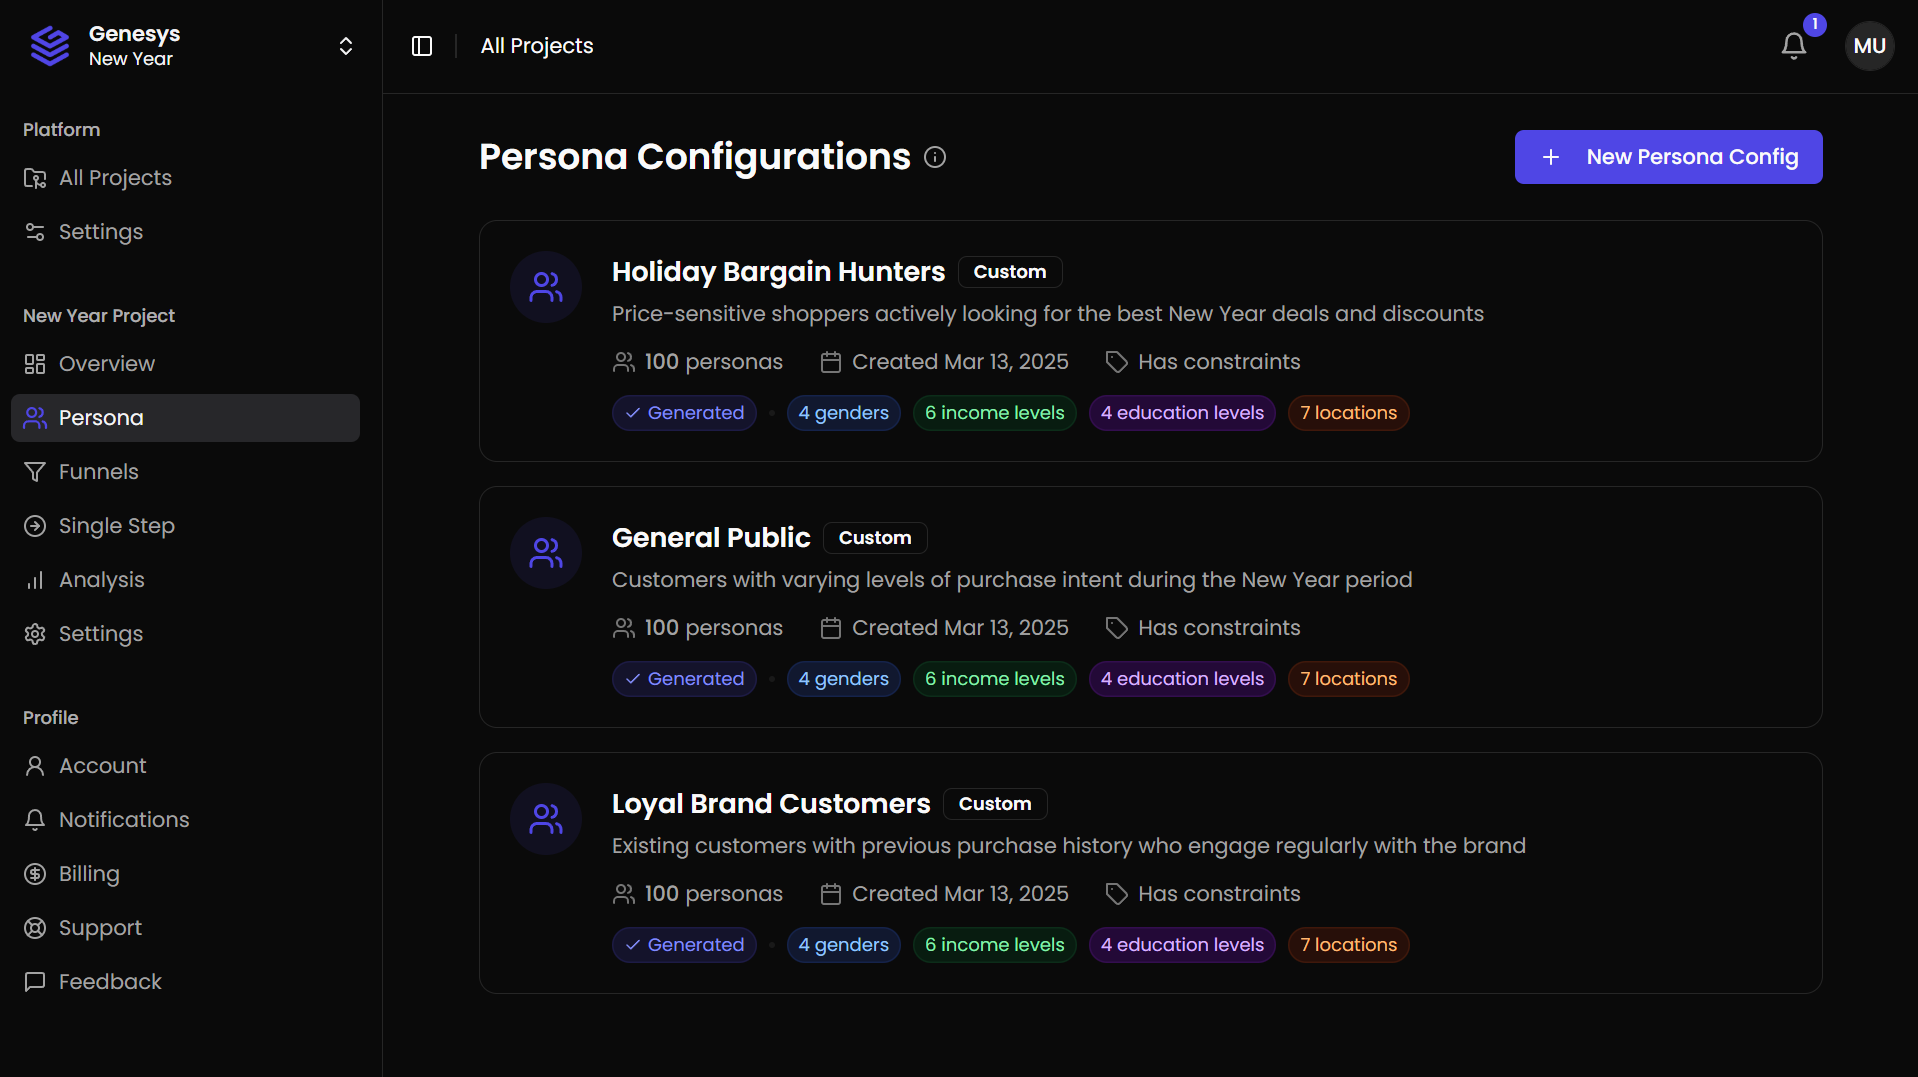Click the Generated tag on Loyal Brand Customers
The image size is (1918, 1077).
pos(684,945)
